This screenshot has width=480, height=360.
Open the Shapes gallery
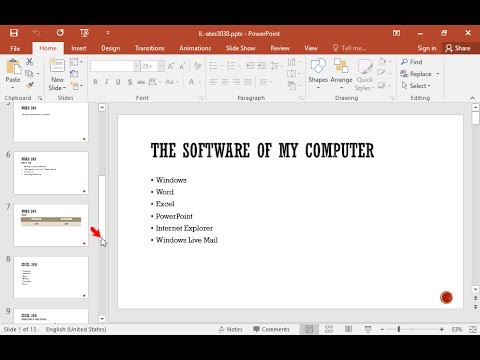tap(318, 74)
